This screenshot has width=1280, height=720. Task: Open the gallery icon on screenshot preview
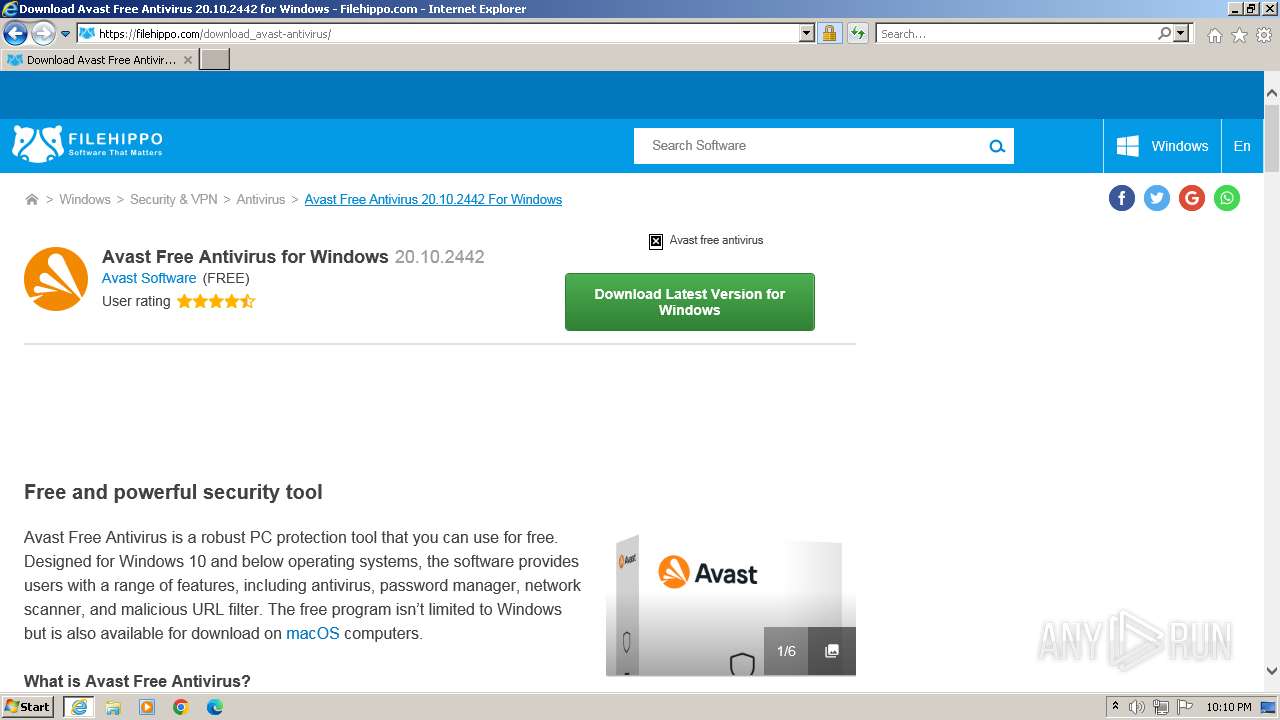(x=832, y=651)
